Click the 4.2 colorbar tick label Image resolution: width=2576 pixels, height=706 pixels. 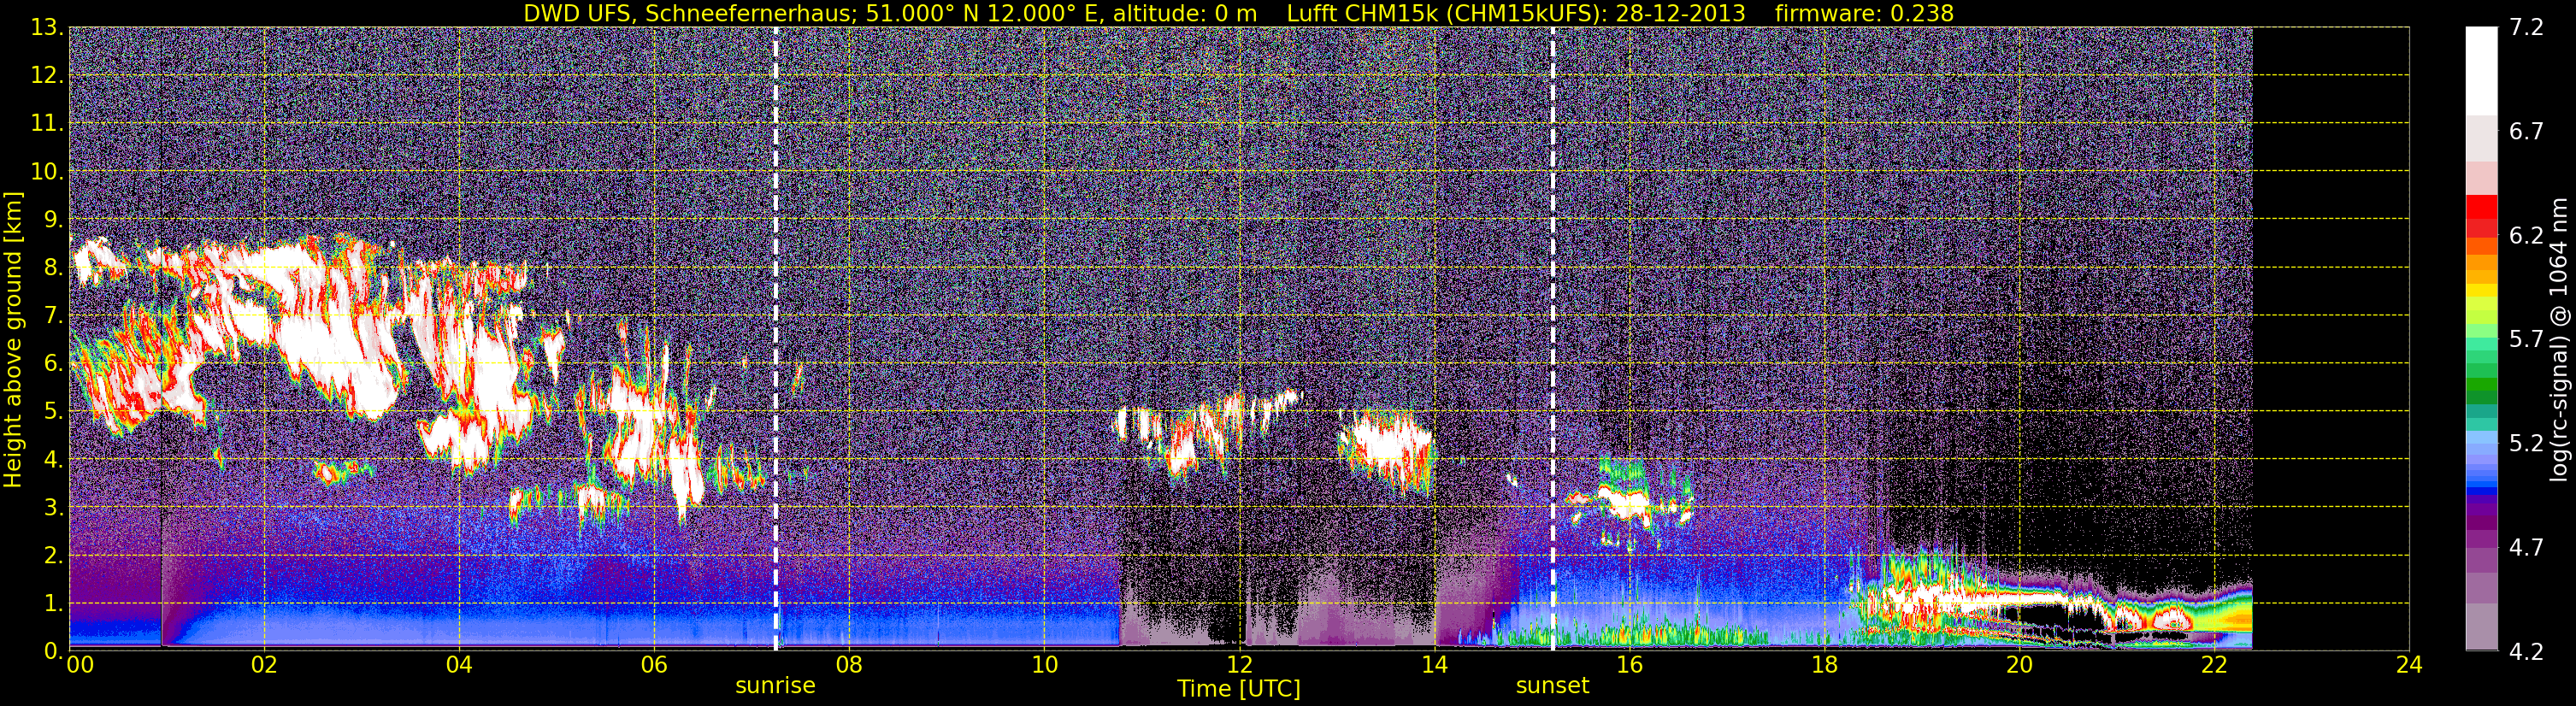pos(2526,652)
